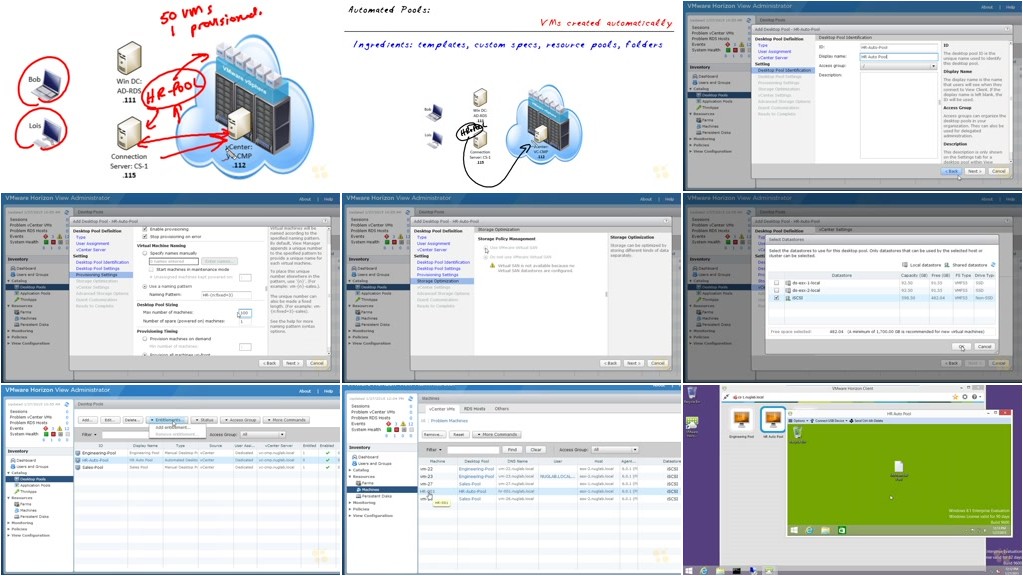Open the Recycle Bin on the purple desktop
Viewport: 1023px width, 576px height.
click(x=692, y=393)
